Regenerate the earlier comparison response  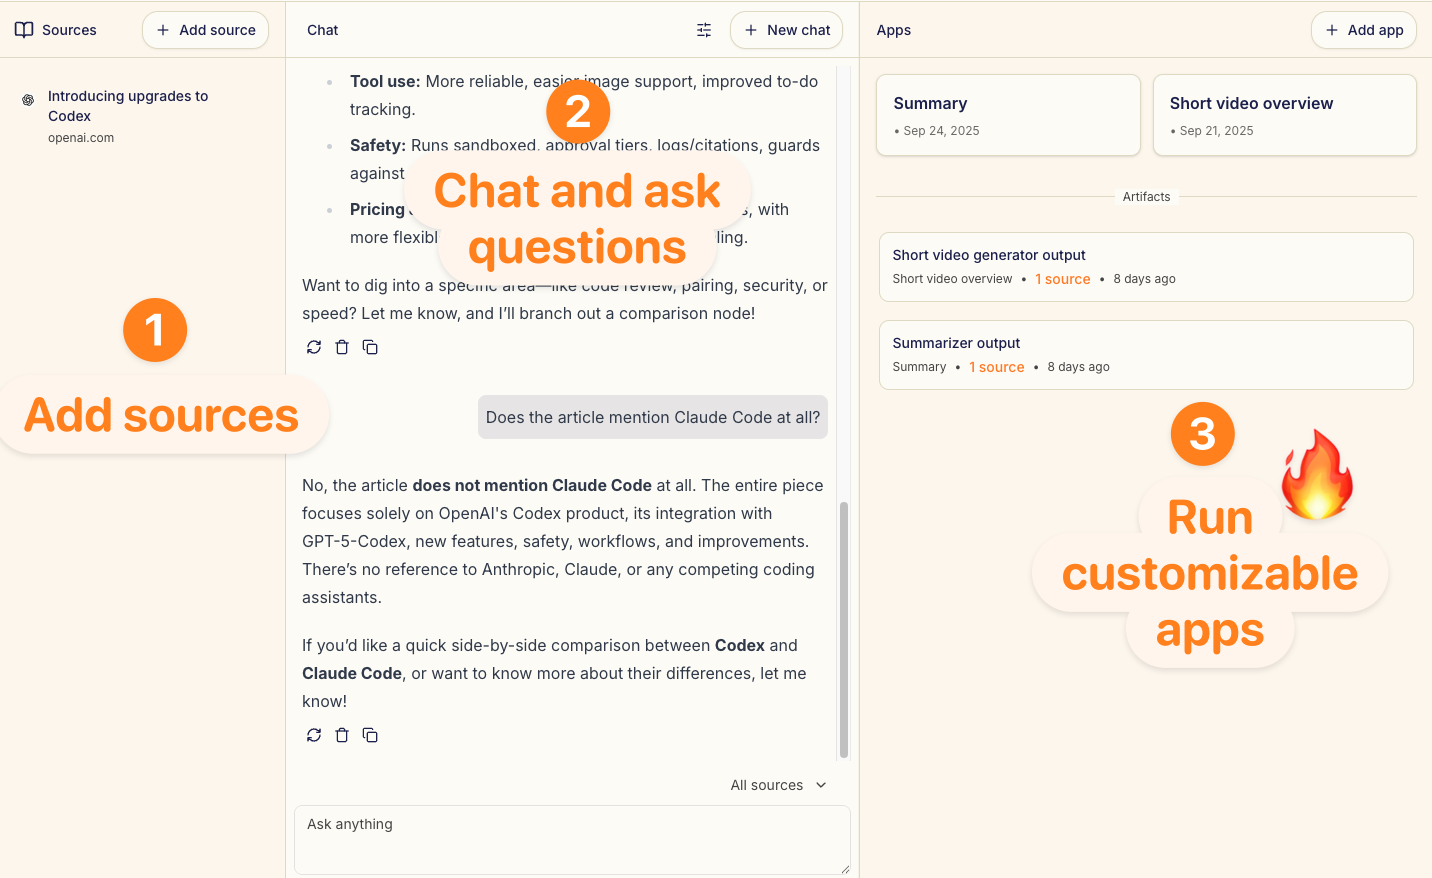[x=314, y=347]
